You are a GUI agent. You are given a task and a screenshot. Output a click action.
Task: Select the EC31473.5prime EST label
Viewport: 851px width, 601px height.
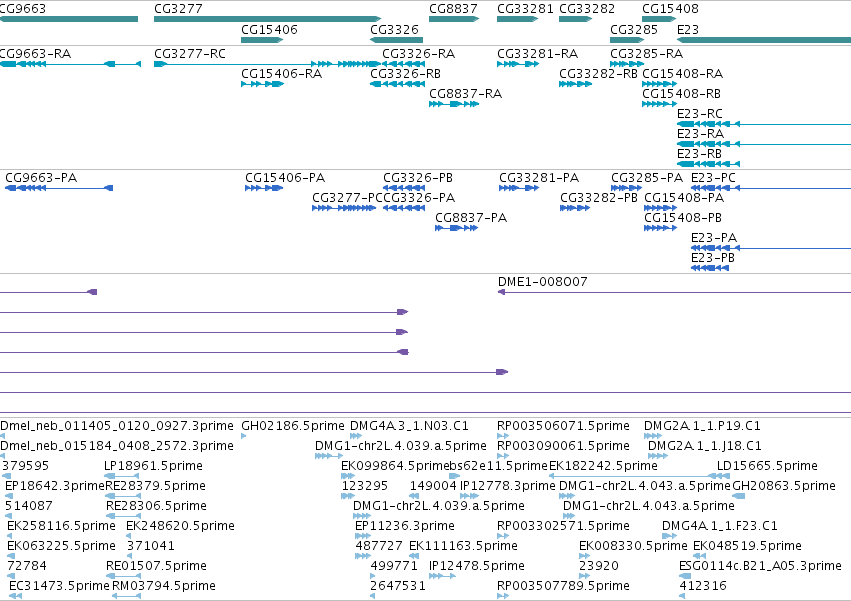pos(59,586)
